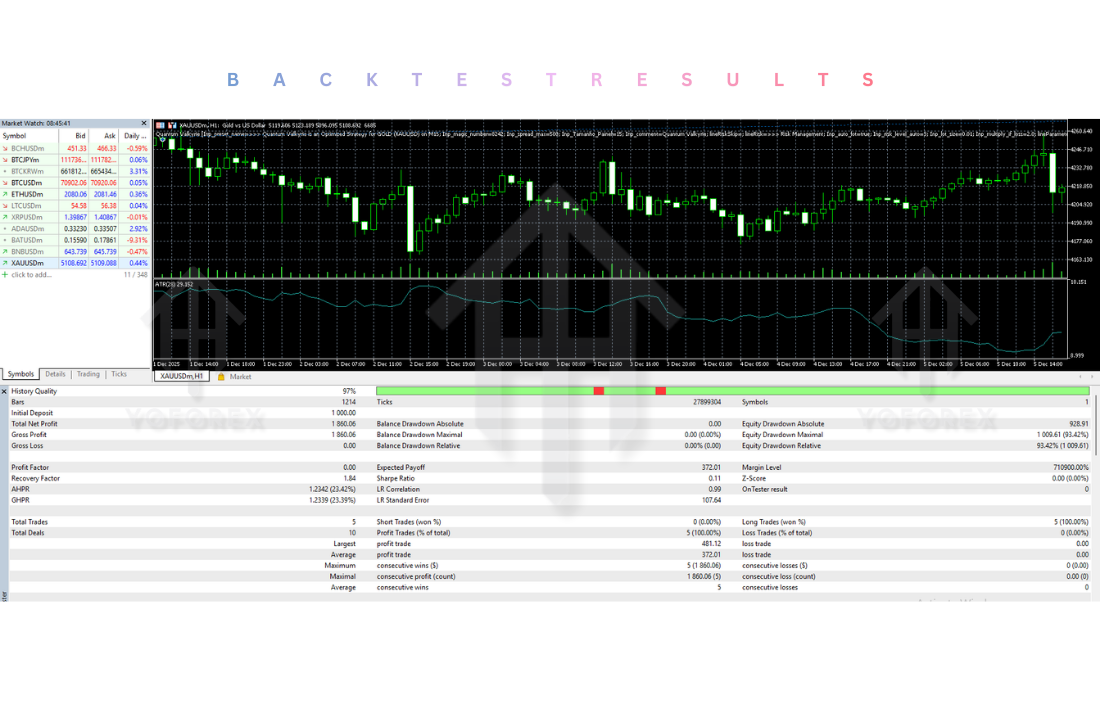The height and width of the screenshot is (720, 1100).
Task: Click the plus icon on the click-to-add row
Action: (x=6, y=275)
